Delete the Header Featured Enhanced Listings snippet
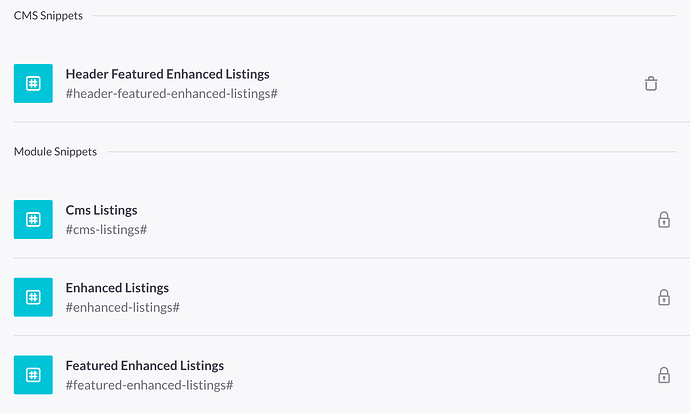 pos(651,83)
